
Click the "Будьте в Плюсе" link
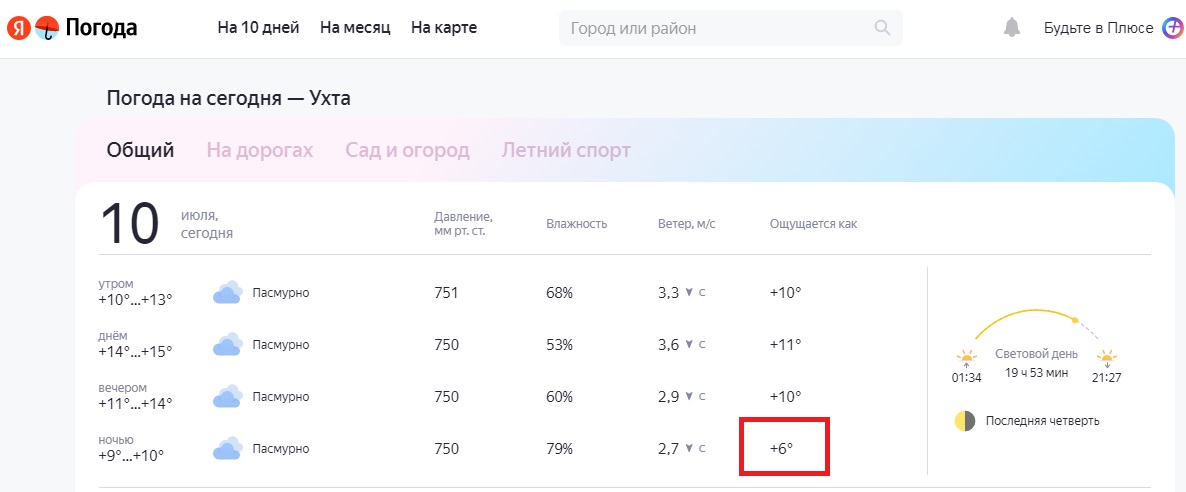pyautogui.click(x=1098, y=28)
